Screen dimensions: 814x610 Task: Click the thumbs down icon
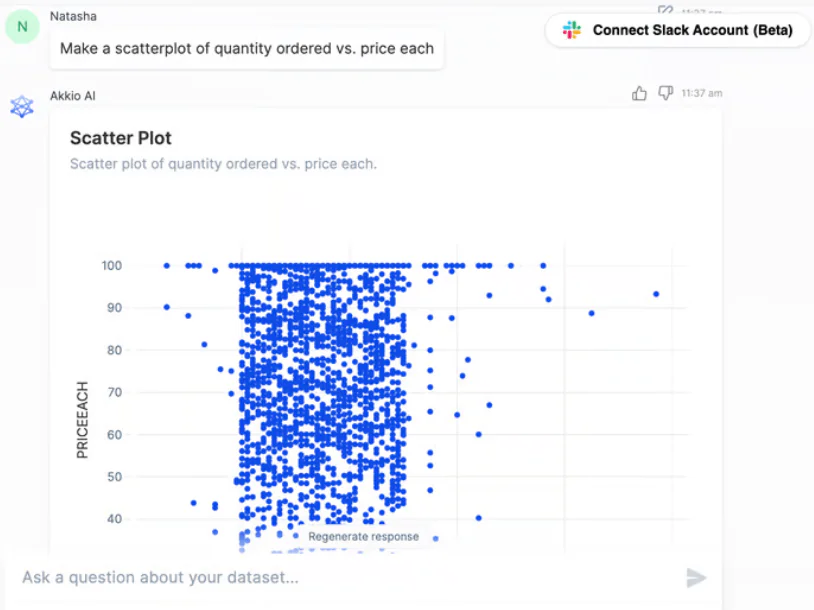666,93
